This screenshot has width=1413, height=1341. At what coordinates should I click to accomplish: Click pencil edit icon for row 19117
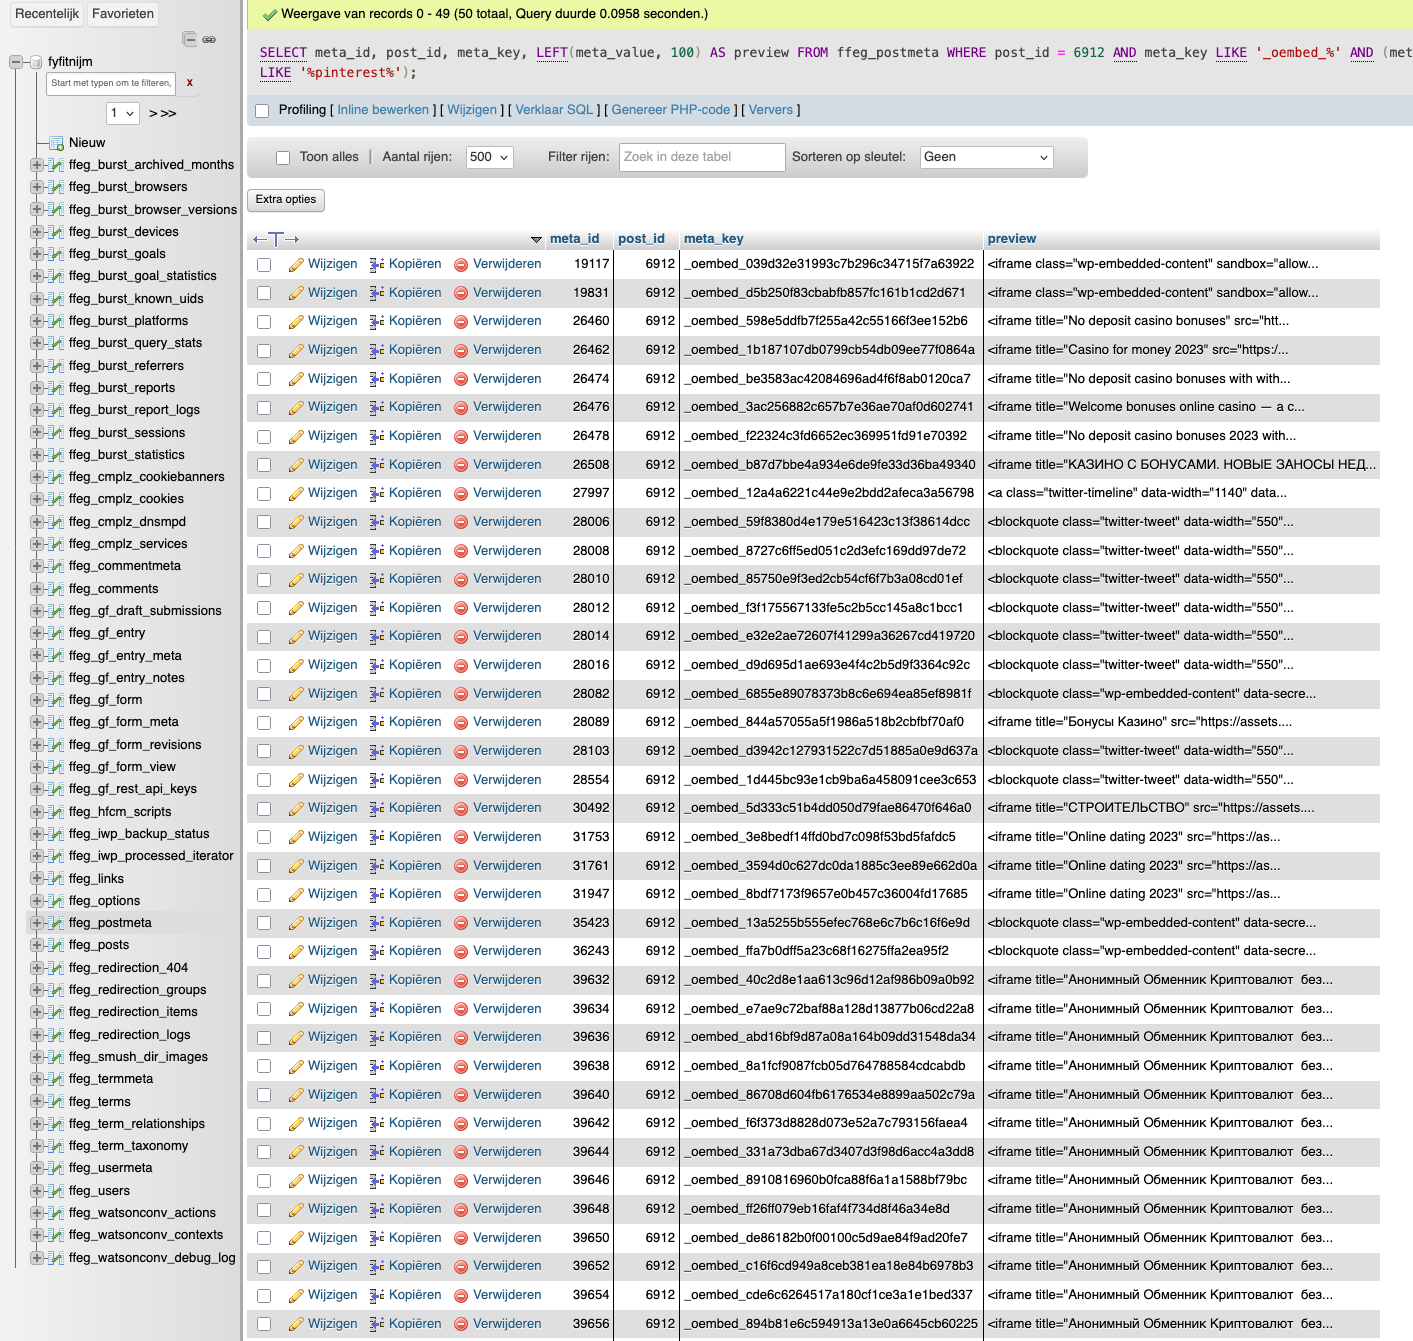[x=296, y=265]
